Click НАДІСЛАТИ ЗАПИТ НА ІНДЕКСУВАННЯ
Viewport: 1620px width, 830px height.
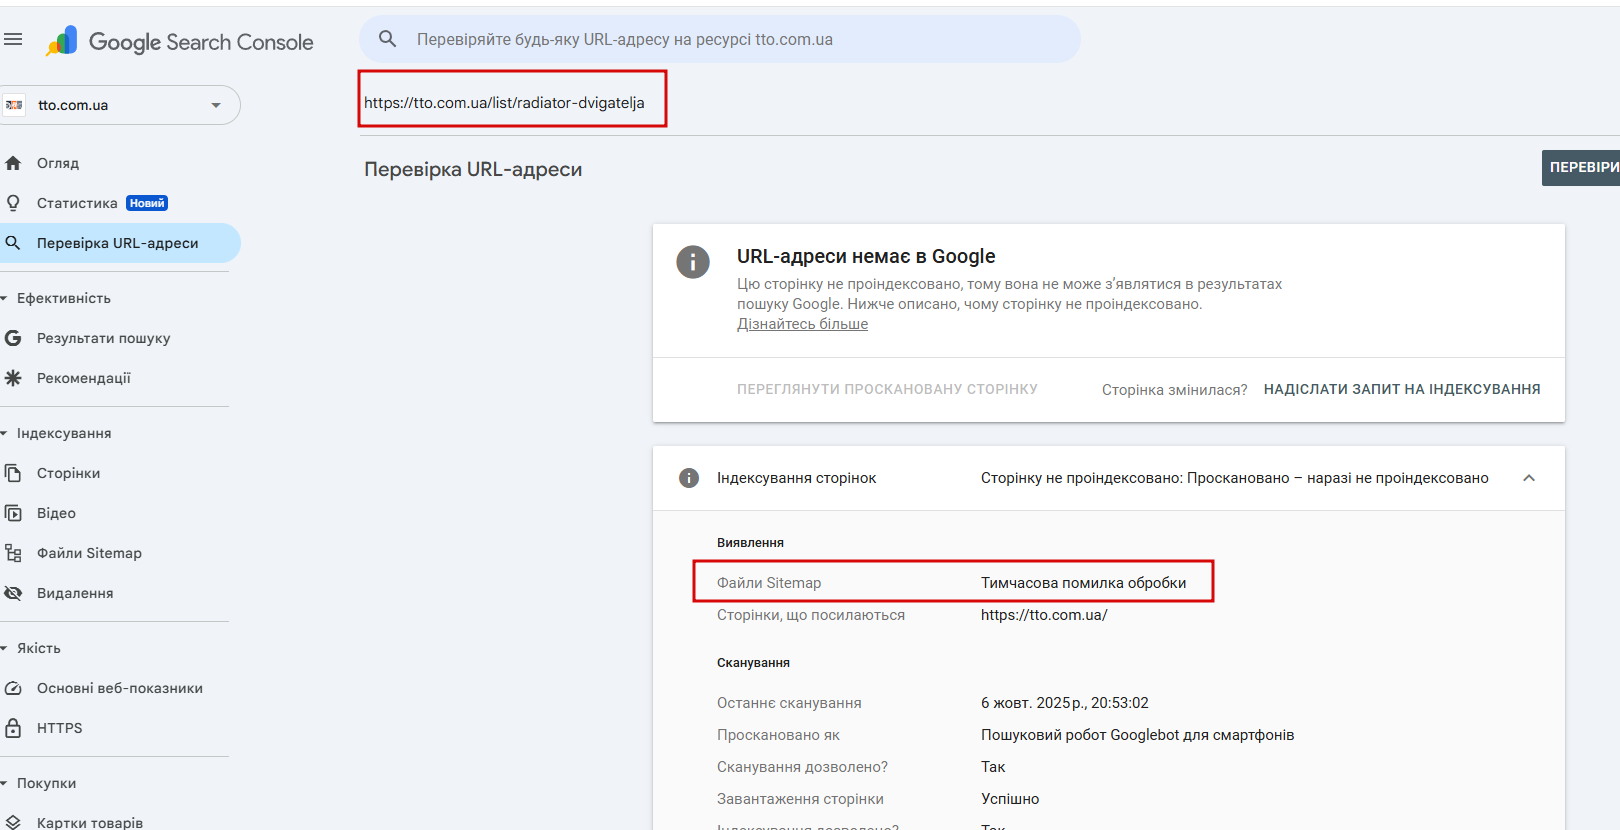coord(1402,389)
